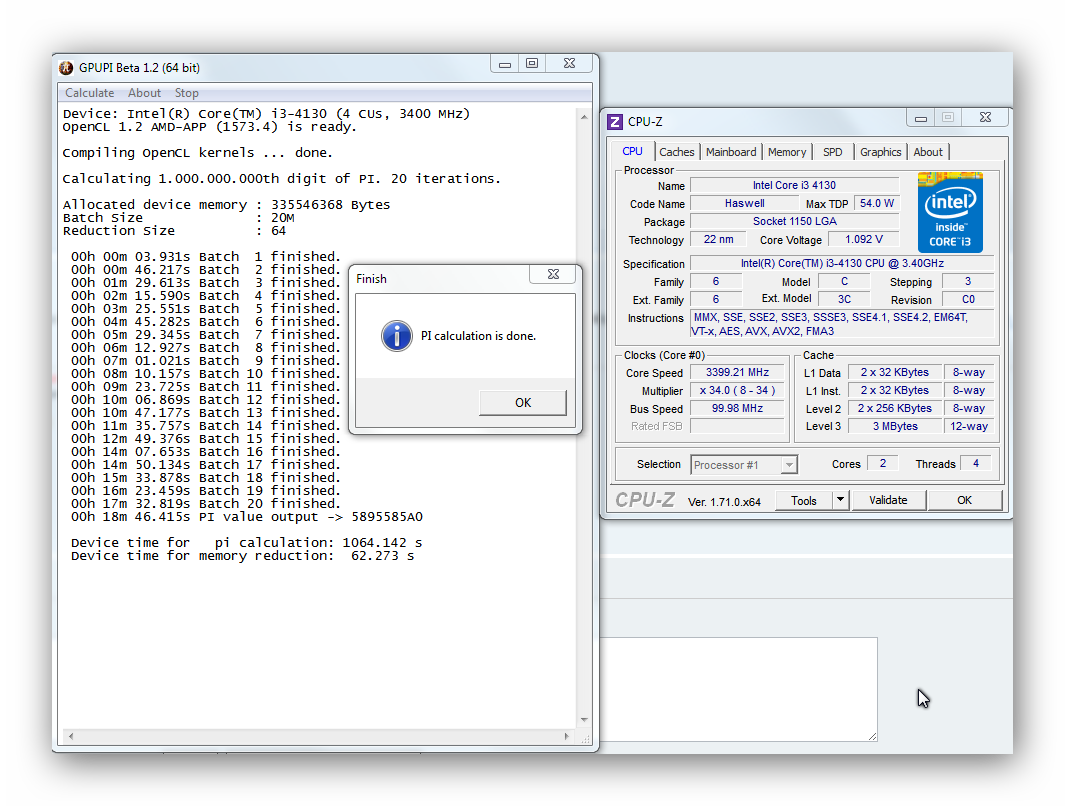1065x806 pixels.
Task: Expand the Tools dropdown arrow in CPU-Z
Action: (x=840, y=500)
